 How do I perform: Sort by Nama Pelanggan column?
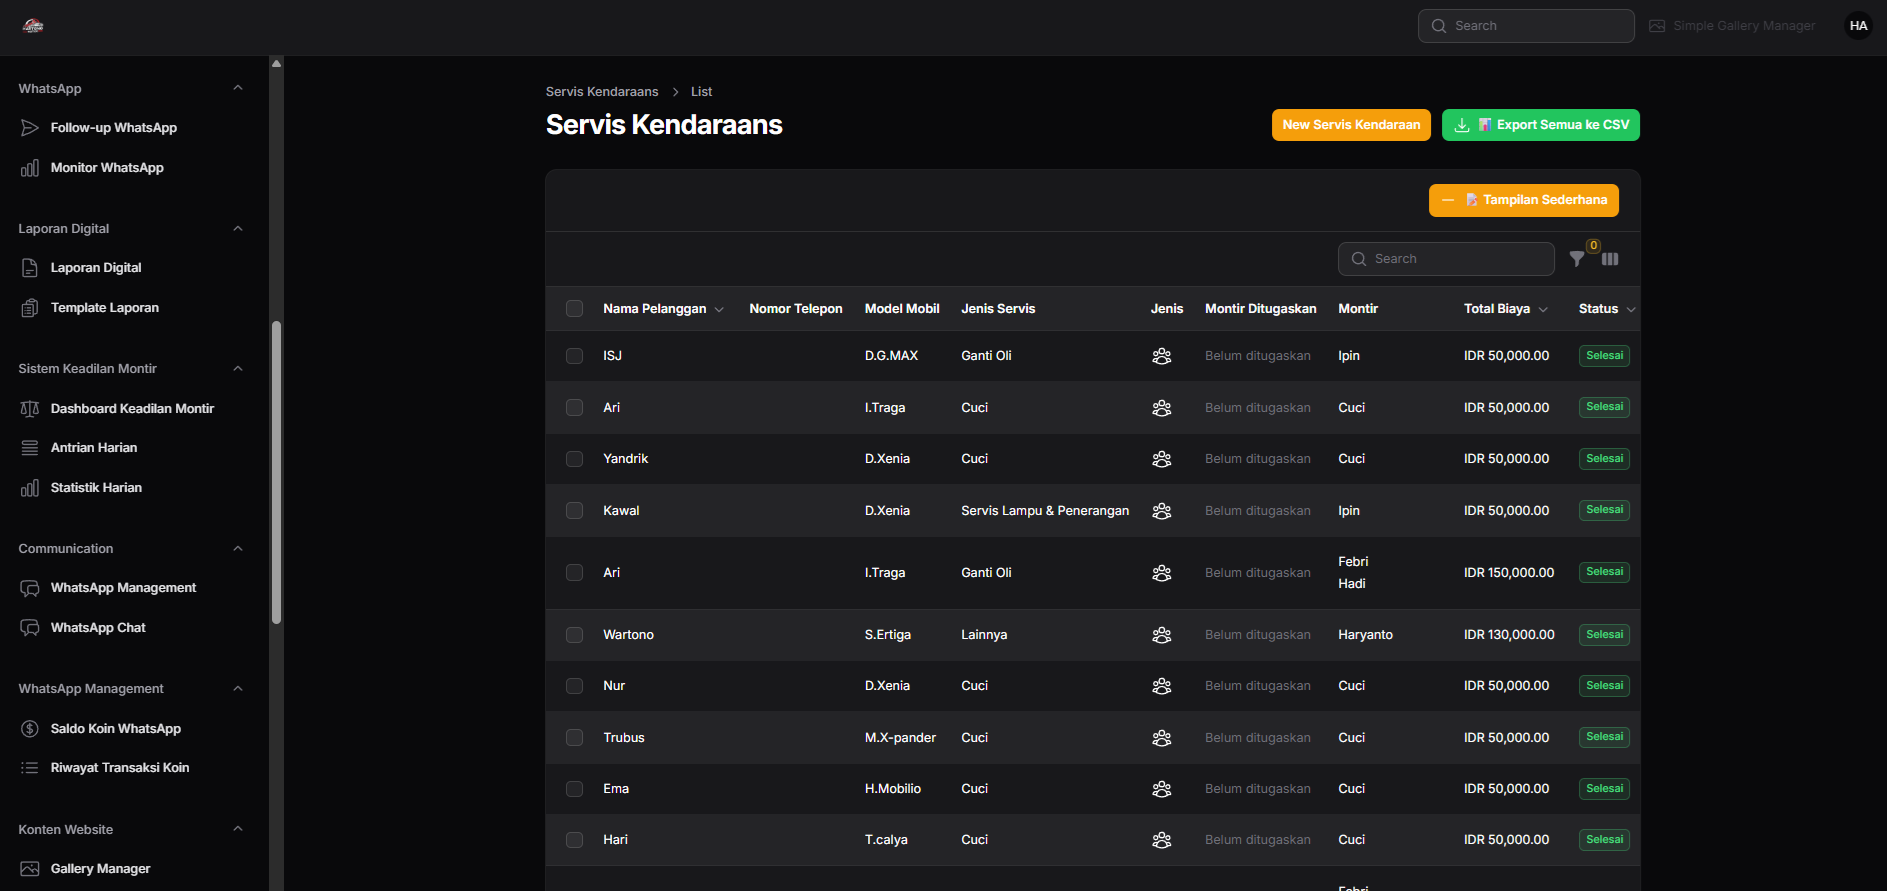pos(663,309)
